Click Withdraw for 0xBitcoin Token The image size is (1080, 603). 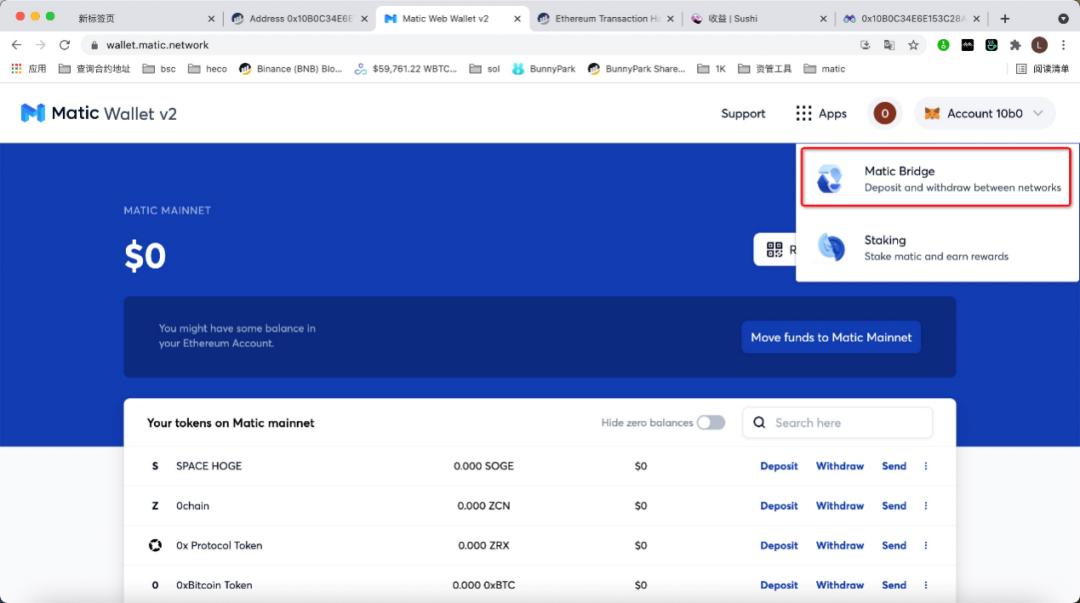pos(839,585)
